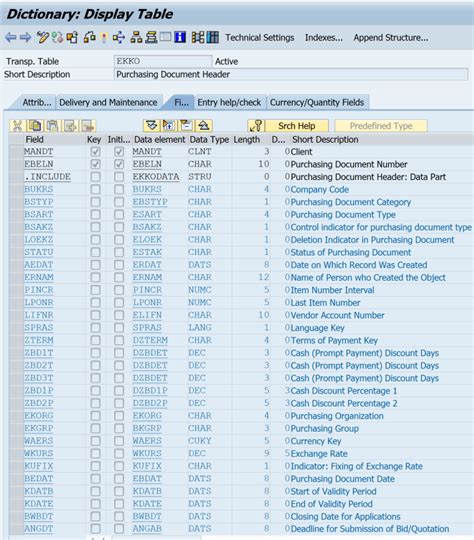Screen dimensions: 474x540
Task: Toggle the Initial checkbox for MANDT
Action: click(119, 152)
